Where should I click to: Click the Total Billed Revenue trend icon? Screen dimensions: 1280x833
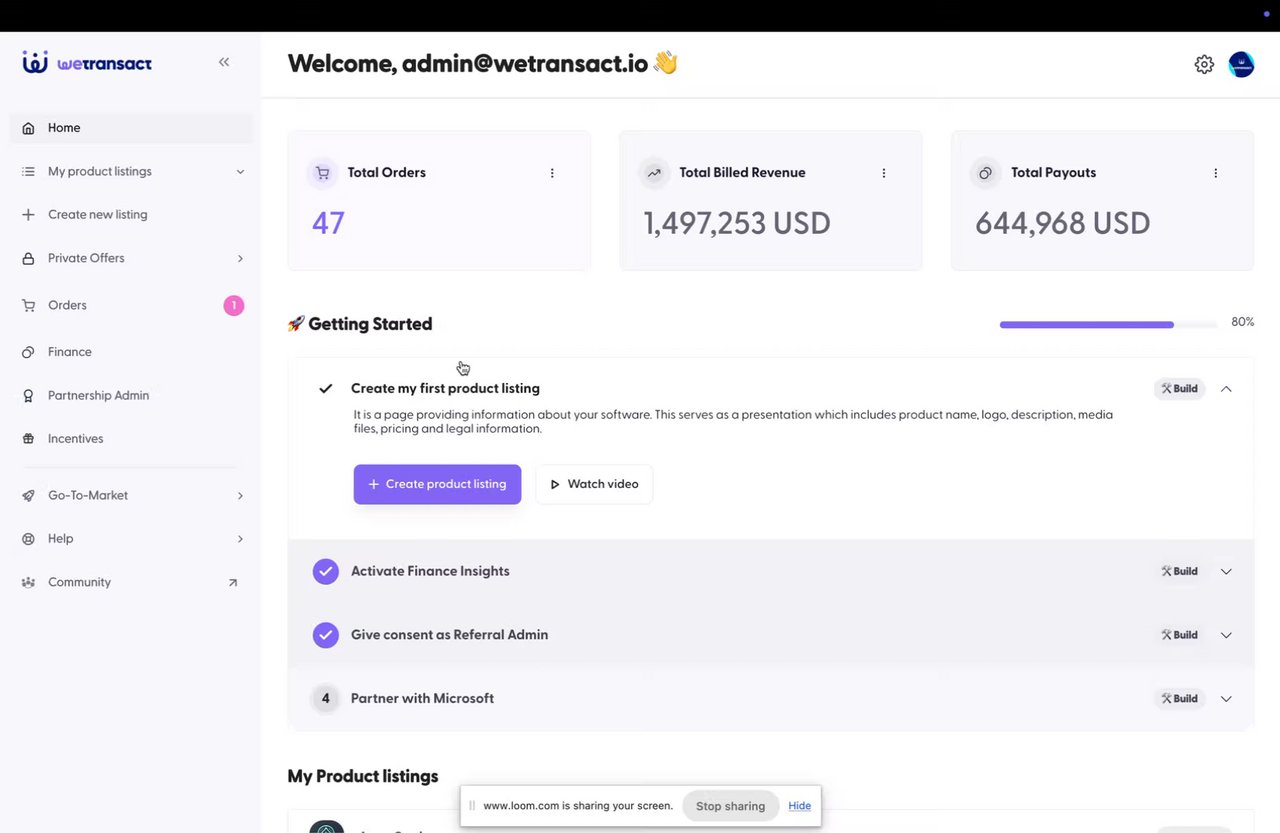click(654, 173)
